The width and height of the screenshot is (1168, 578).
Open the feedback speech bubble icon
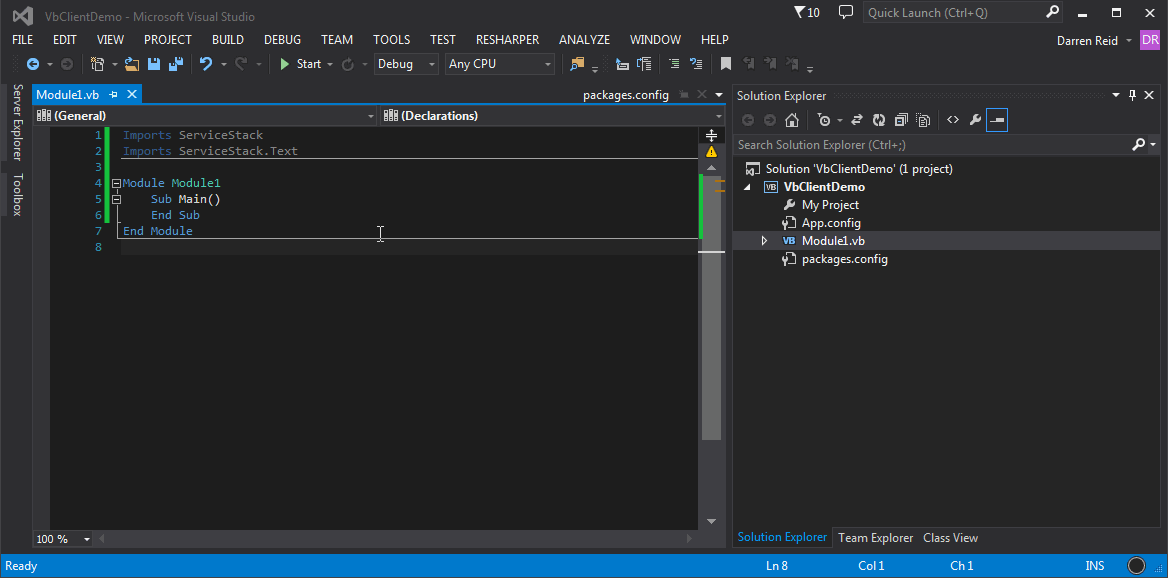(x=845, y=12)
